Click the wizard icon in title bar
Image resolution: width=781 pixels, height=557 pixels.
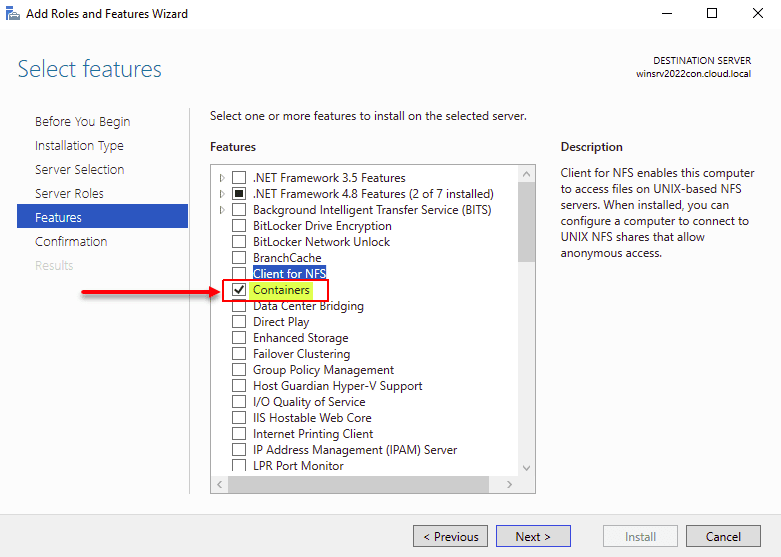click(x=12, y=14)
